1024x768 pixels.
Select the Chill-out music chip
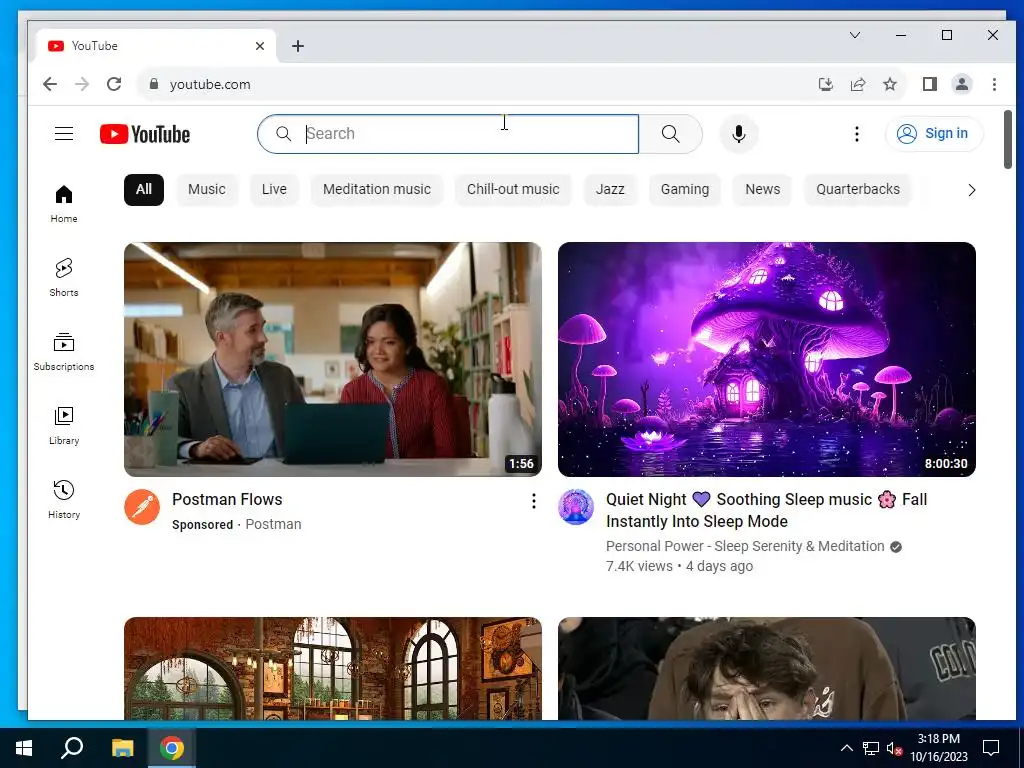[513, 190]
